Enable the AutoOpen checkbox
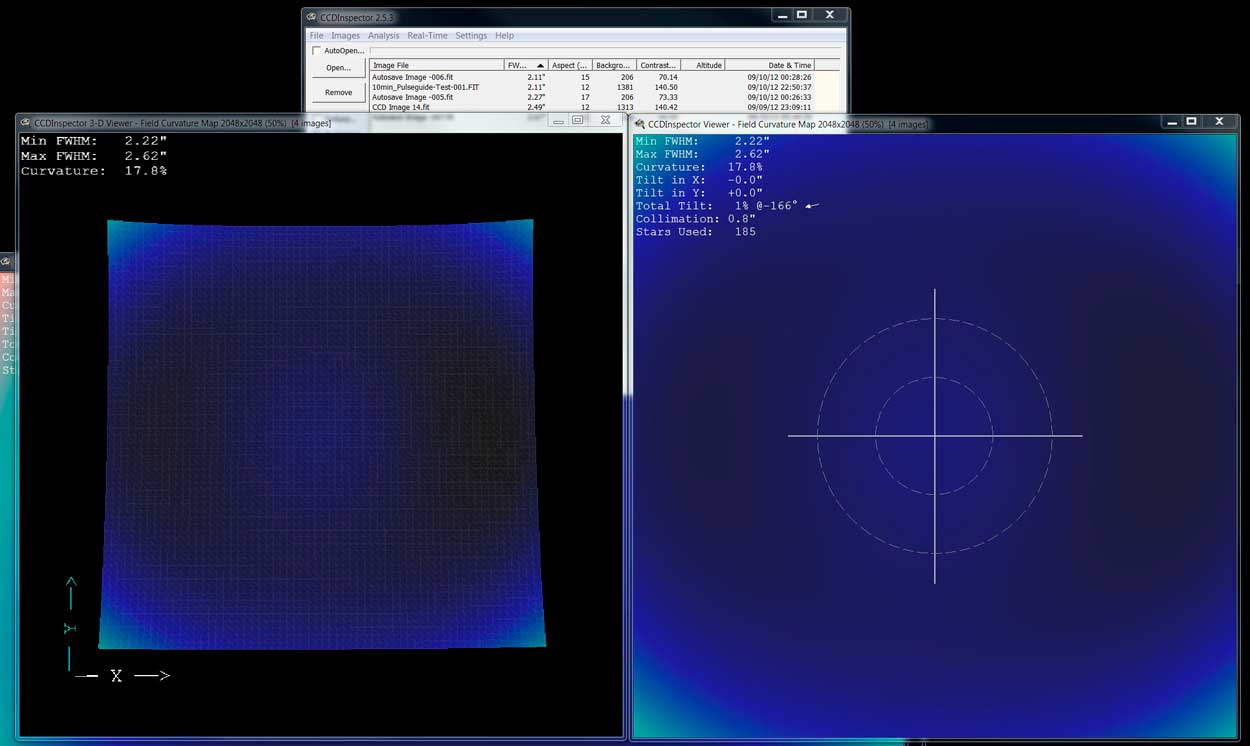Screen dimensions: 1250x746 pos(317,50)
